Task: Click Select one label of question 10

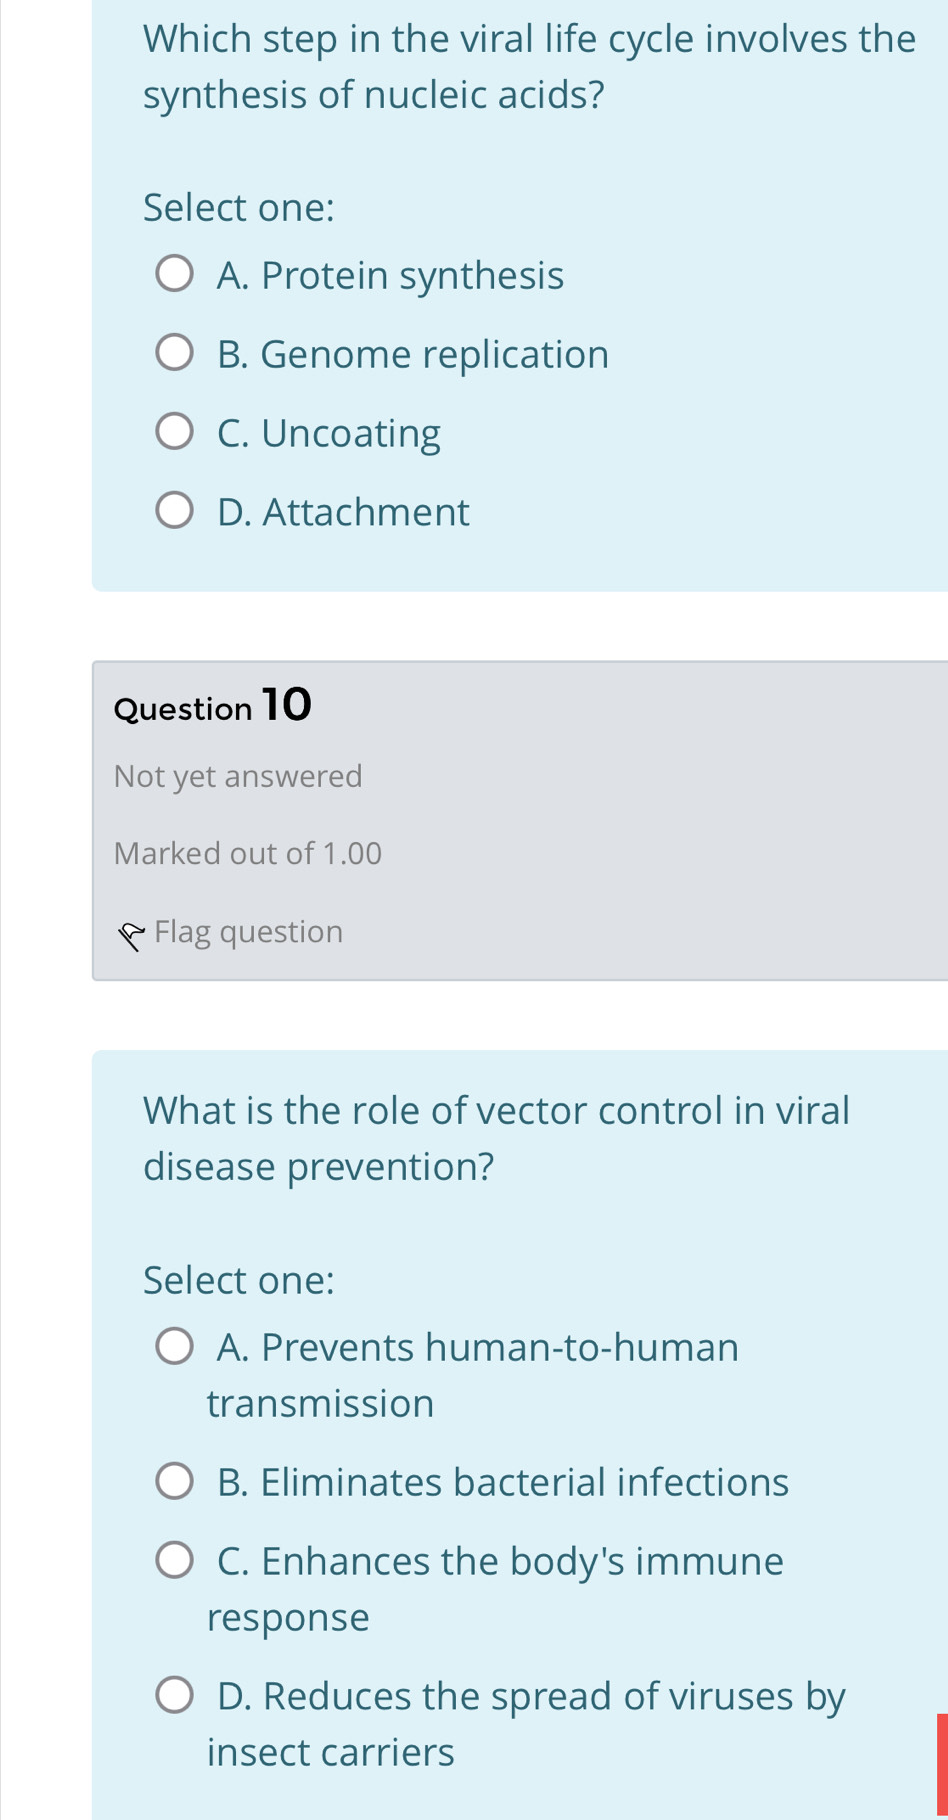Action: (x=238, y=1281)
